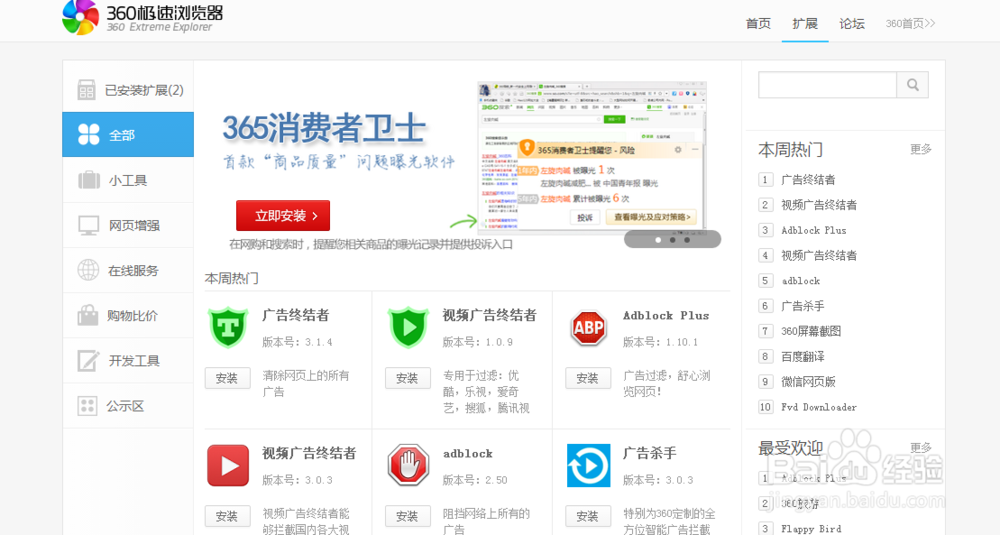
Task: Click the Adblock Plus ABP icon
Action: coord(588,328)
